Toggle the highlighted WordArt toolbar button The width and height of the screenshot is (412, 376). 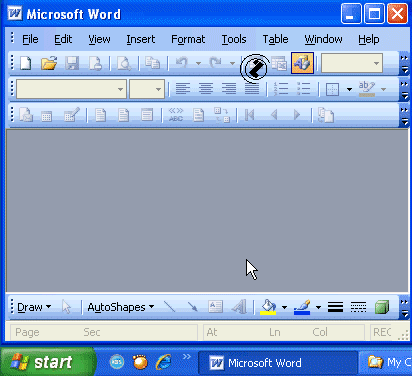coord(302,63)
